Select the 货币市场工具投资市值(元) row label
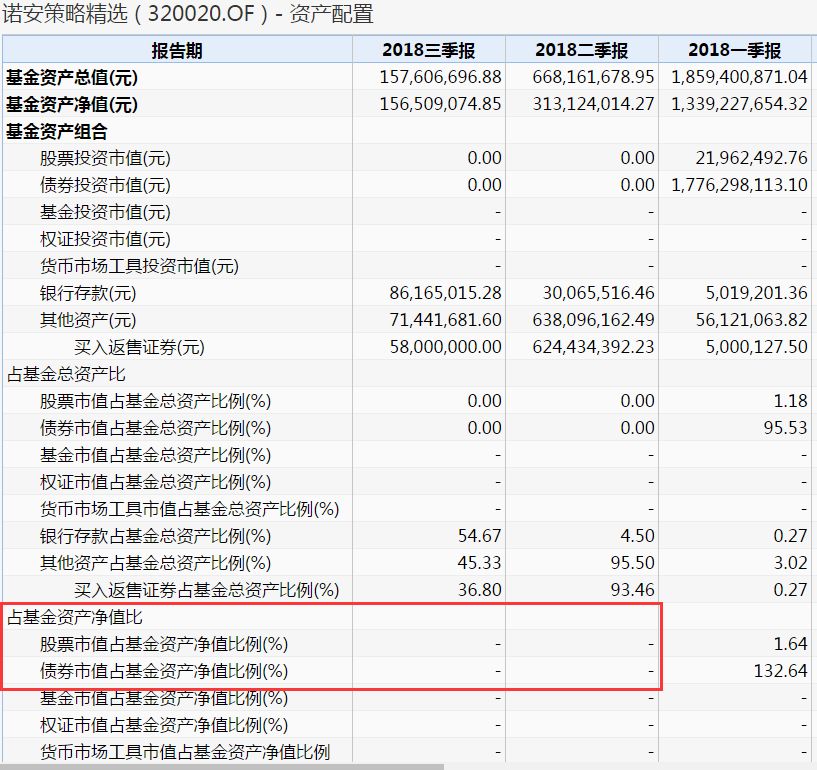The image size is (817, 770). (x=139, y=267)
